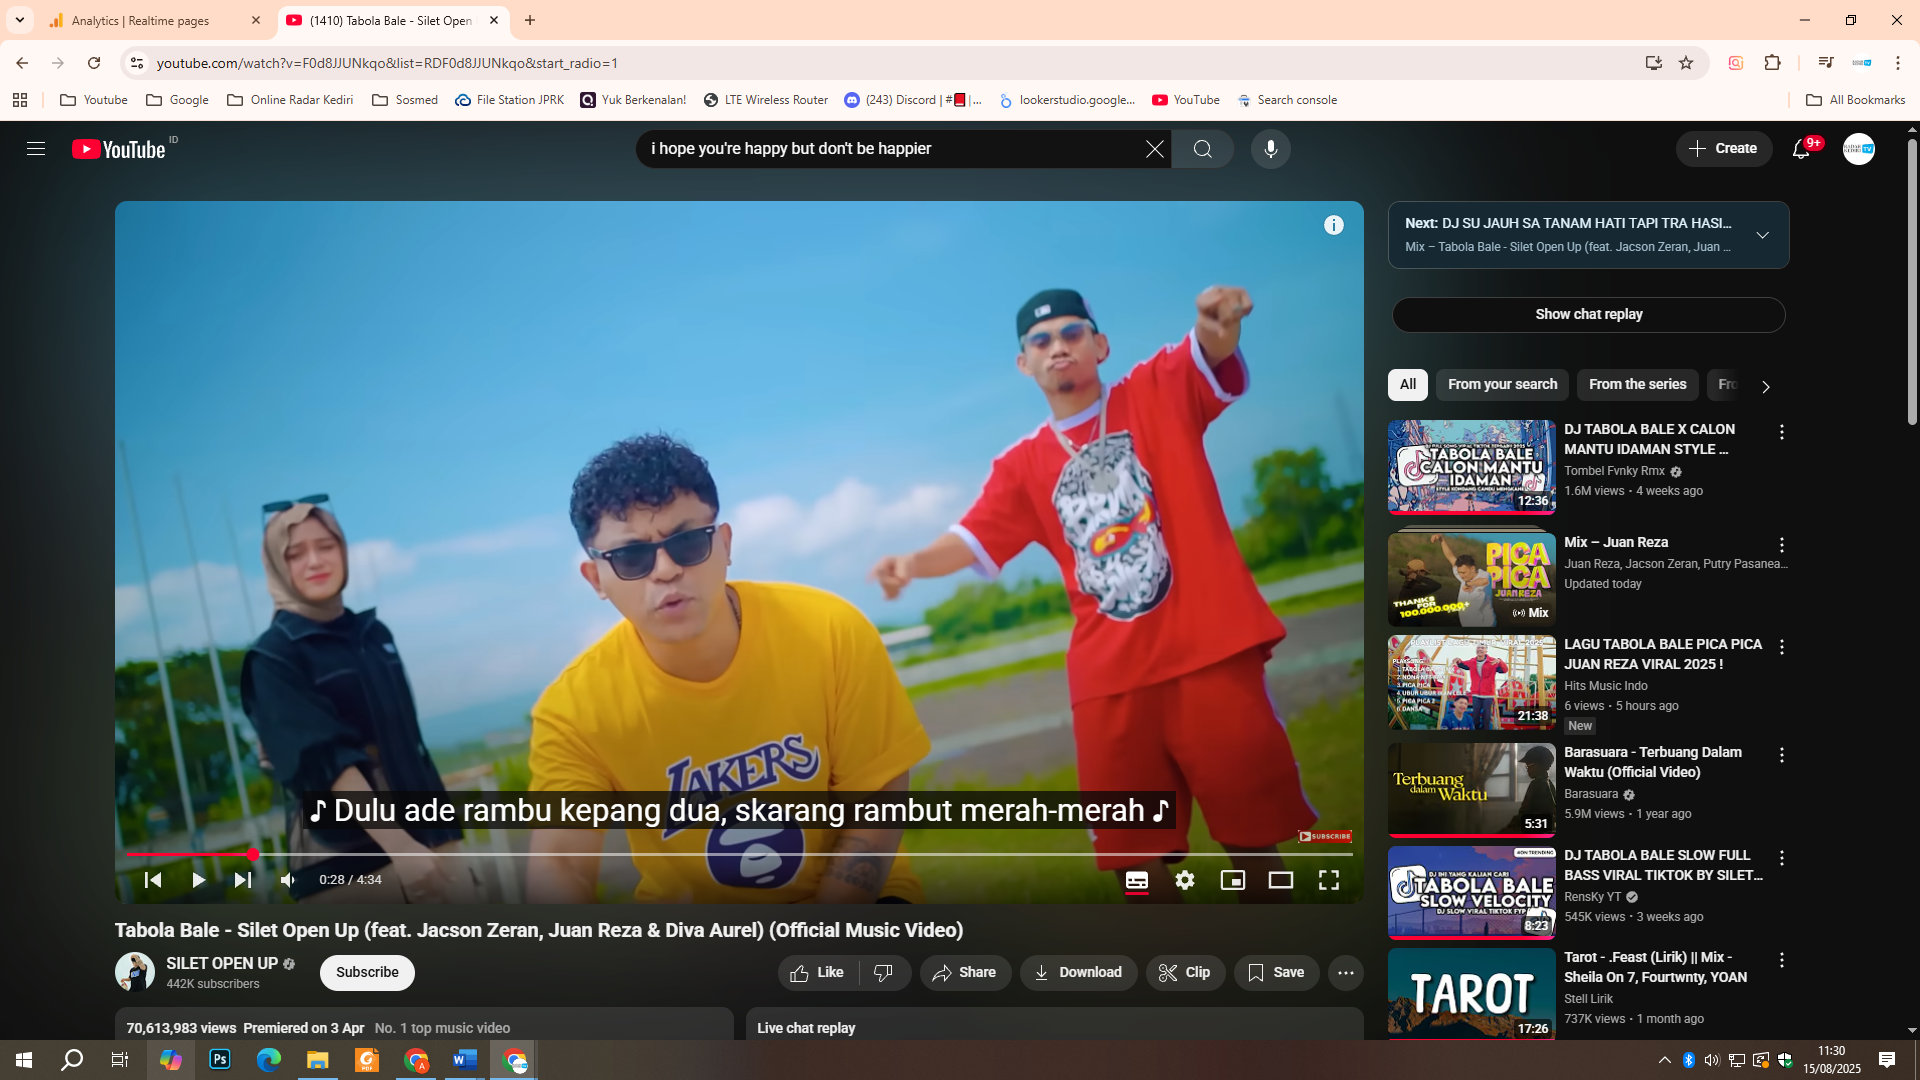Clear the search query with X

1154,149
